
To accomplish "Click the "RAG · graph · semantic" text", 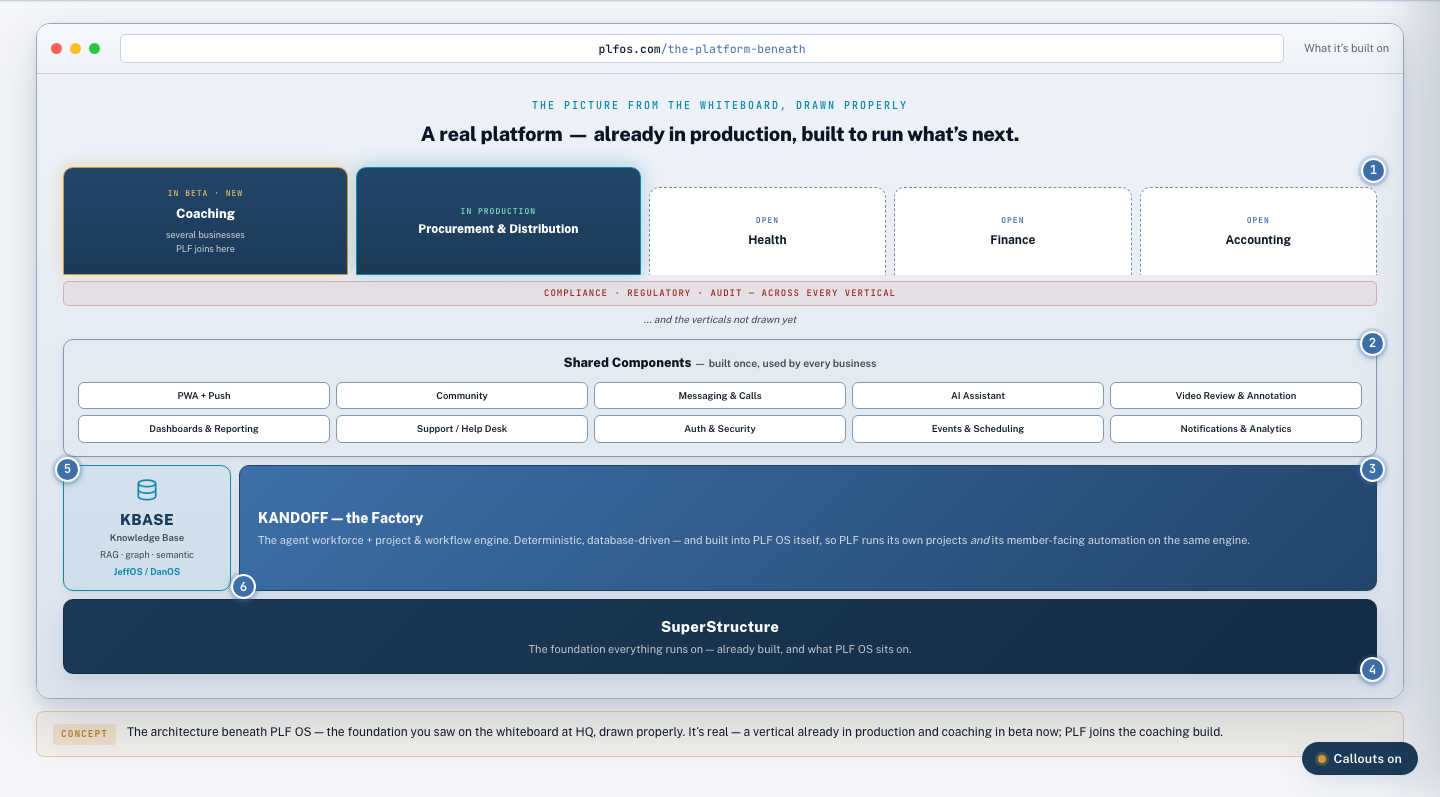I will (x=147, y=555).
